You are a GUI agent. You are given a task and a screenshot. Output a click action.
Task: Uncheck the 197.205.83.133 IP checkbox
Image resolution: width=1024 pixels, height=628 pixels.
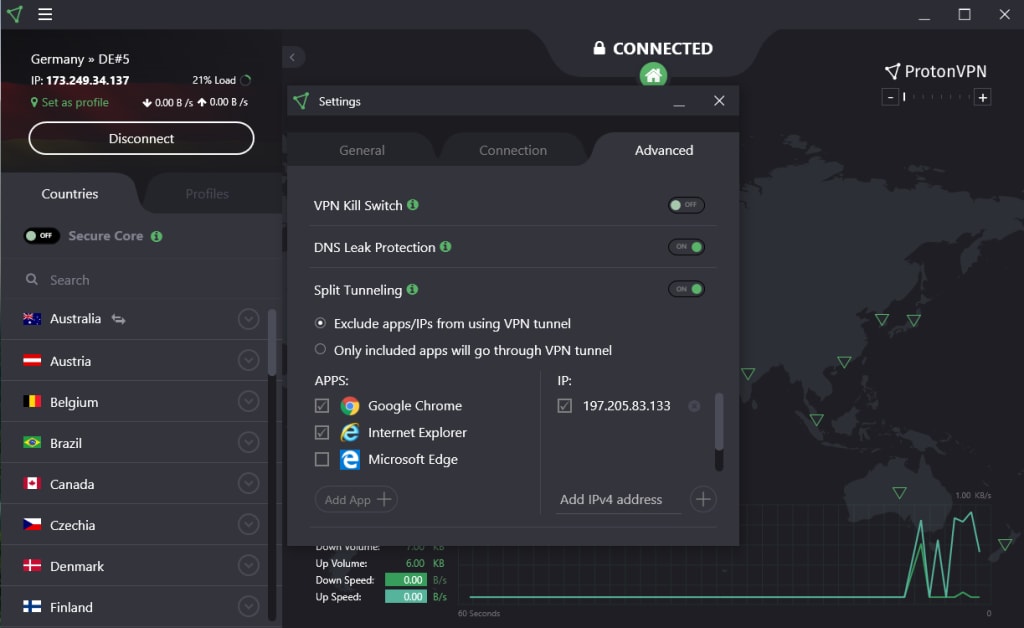point(565,406)
